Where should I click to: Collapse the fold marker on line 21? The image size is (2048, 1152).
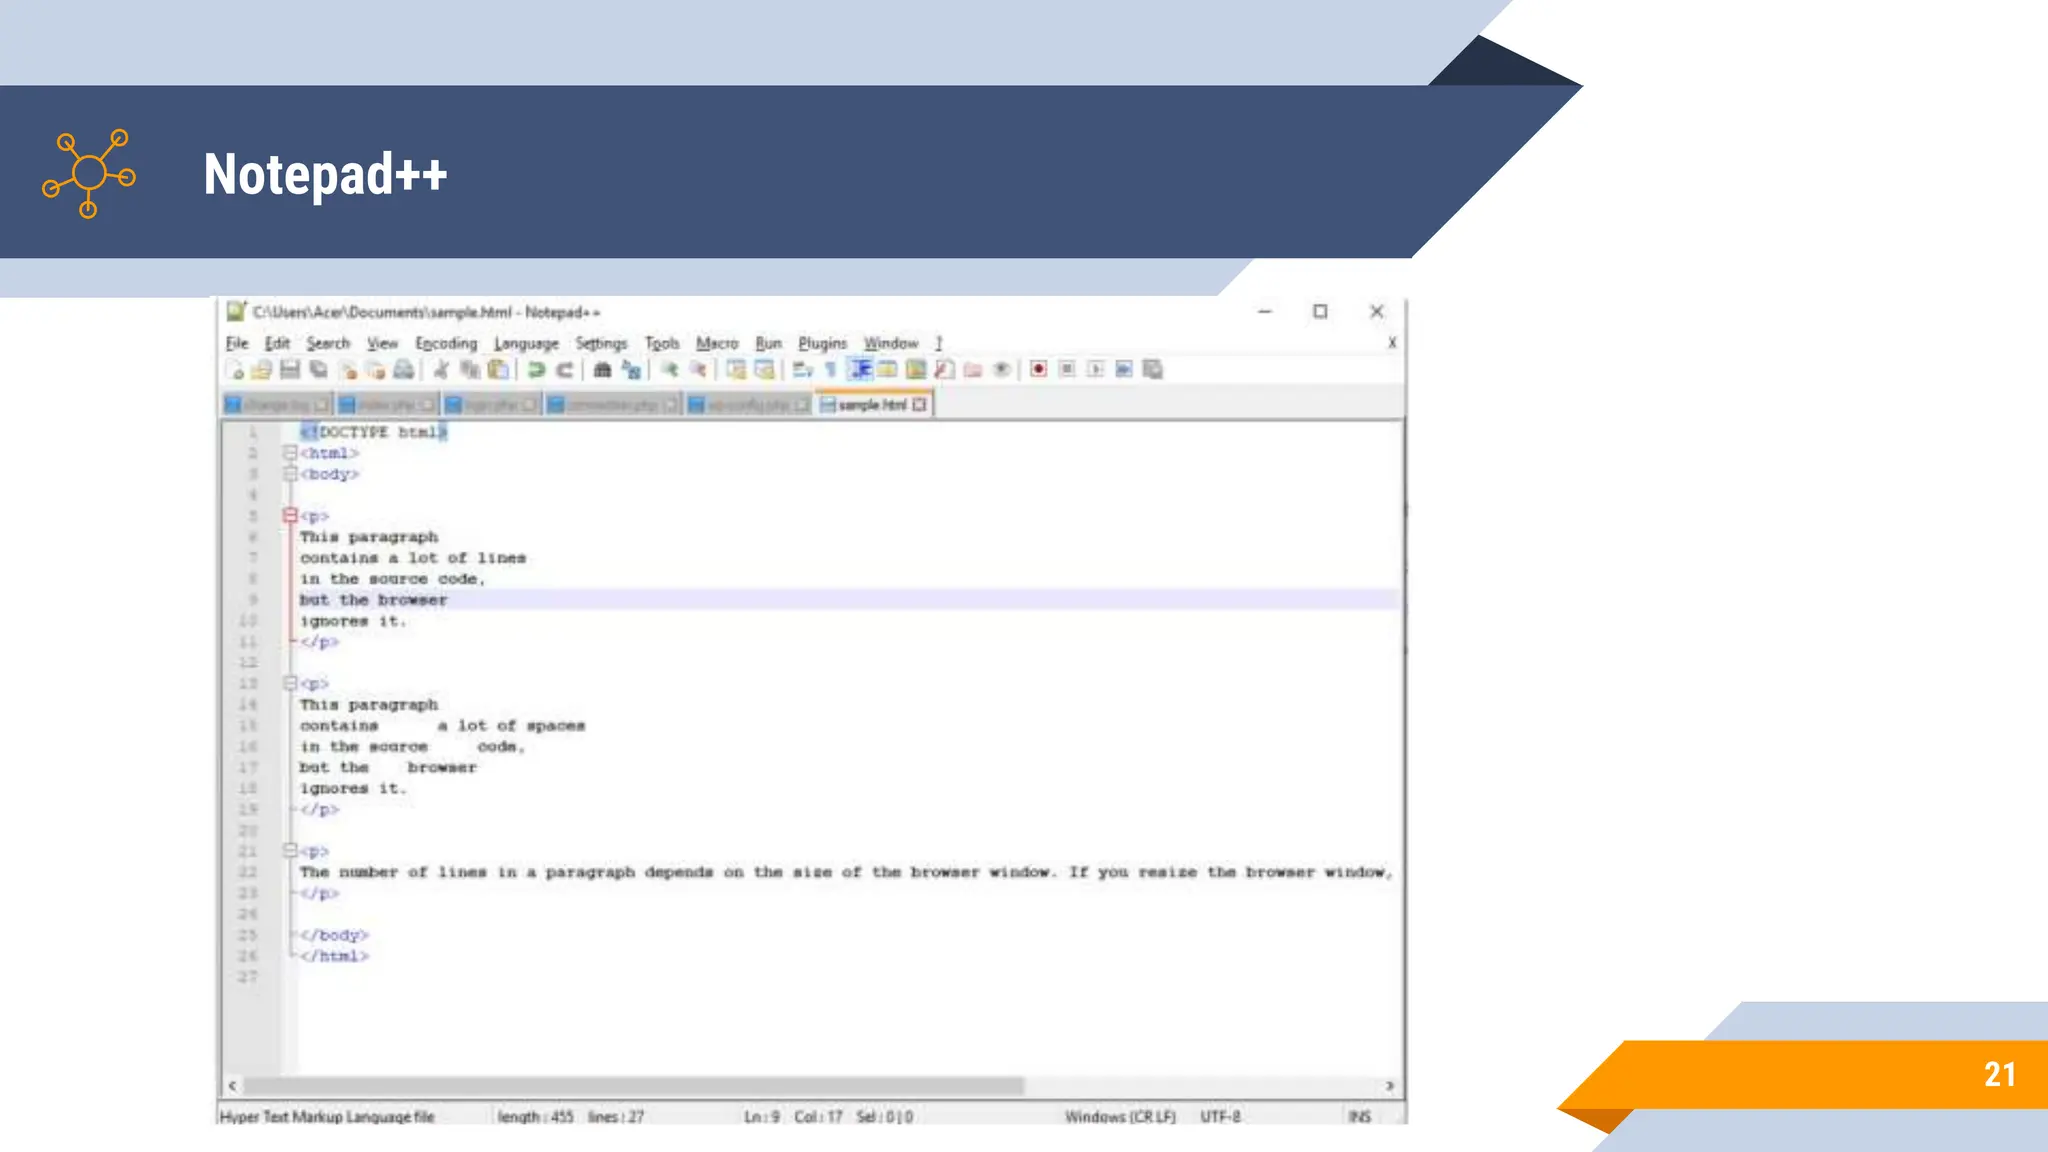290,851
